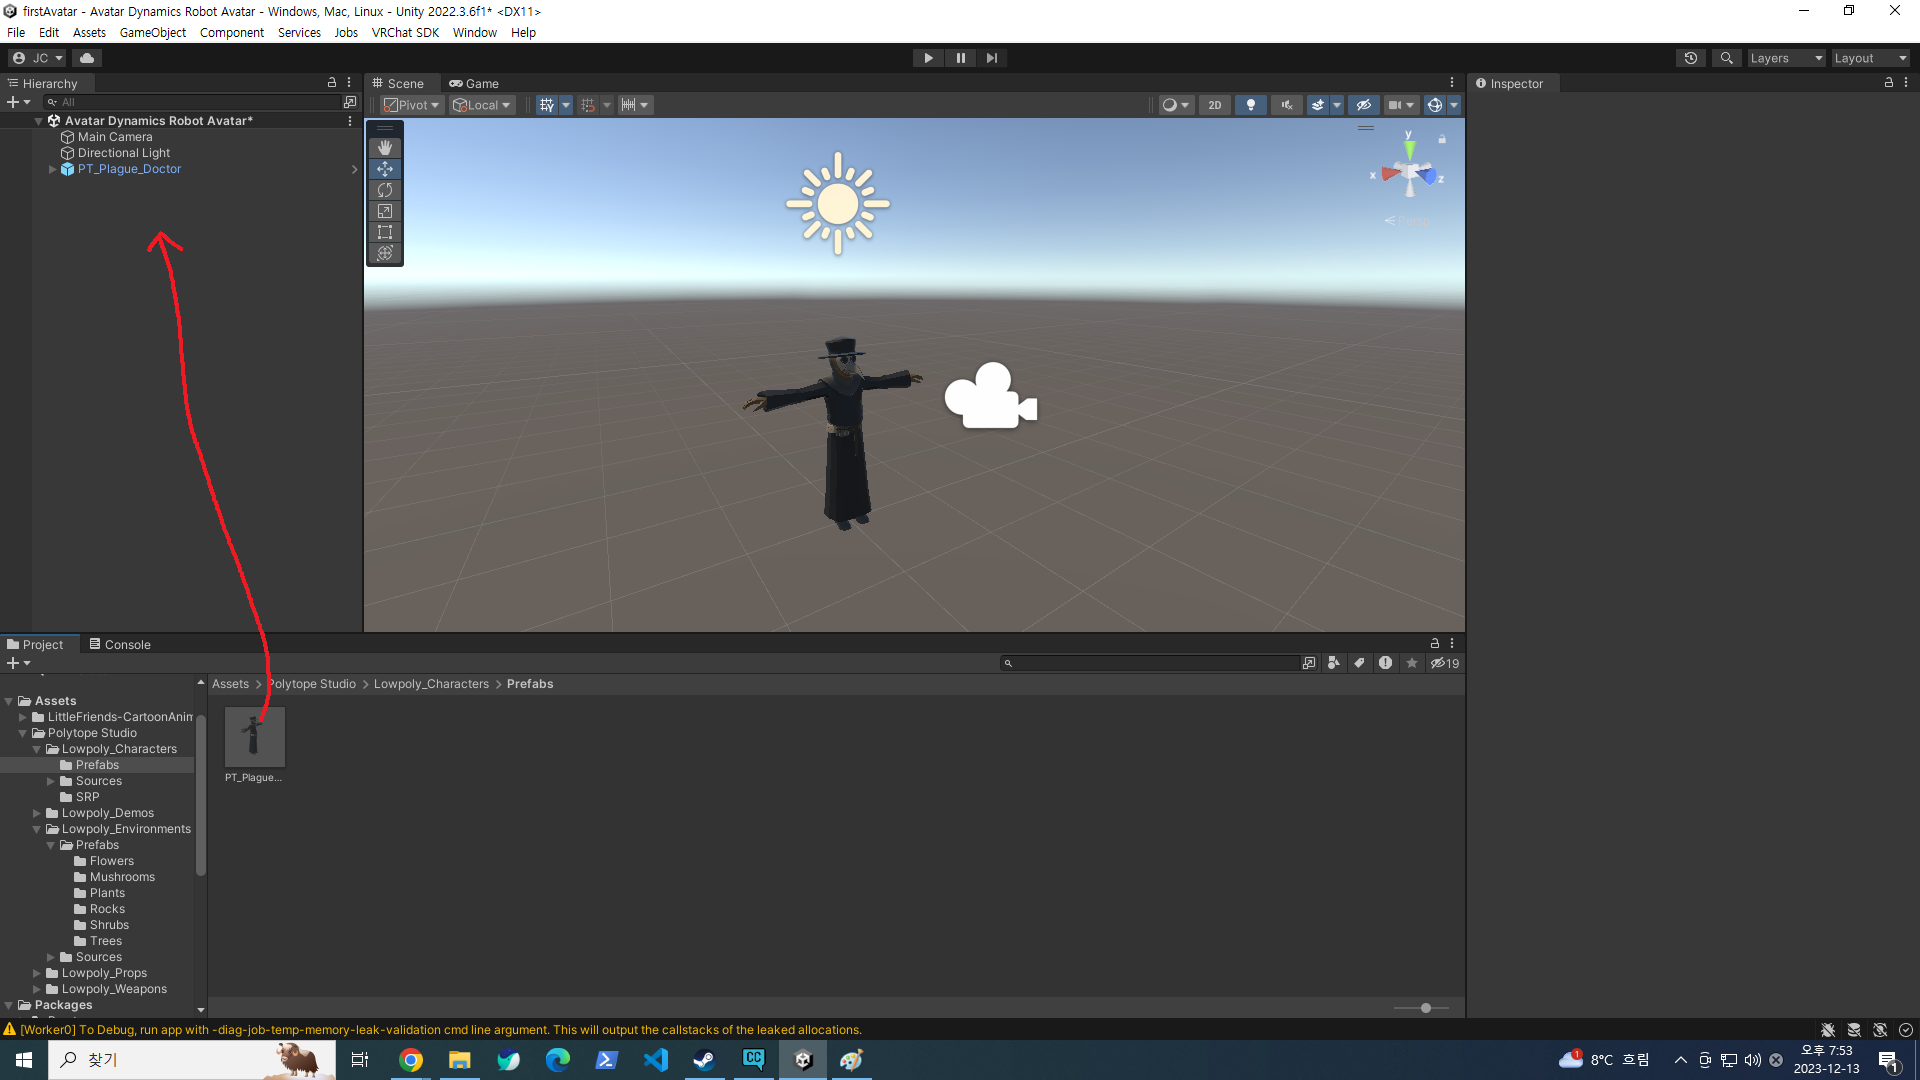Screen dimensions: 1920x1080
Task: Open the Layers dropdown
Action: 1786,58
